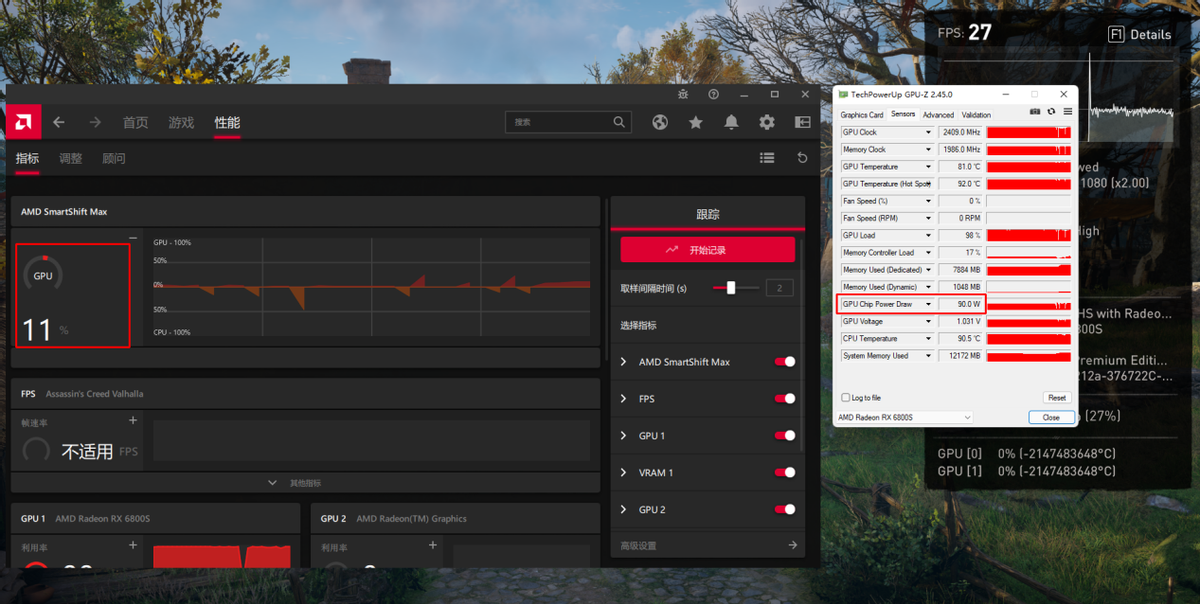1200x604 pixels.
Task: Open AMD Software settings gear icon
Action: click(x=767, y=122)
